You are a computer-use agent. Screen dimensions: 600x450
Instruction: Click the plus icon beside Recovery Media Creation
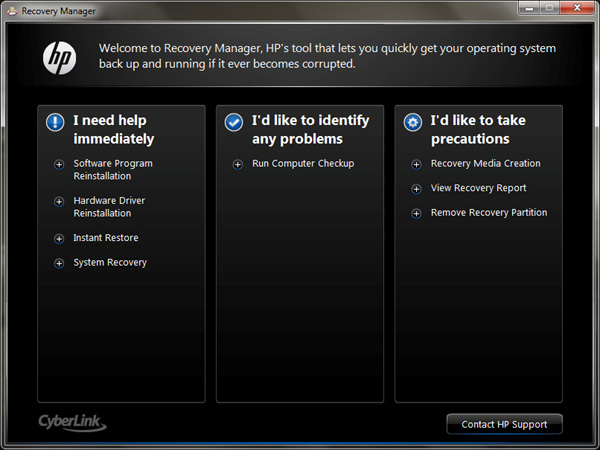416,165
